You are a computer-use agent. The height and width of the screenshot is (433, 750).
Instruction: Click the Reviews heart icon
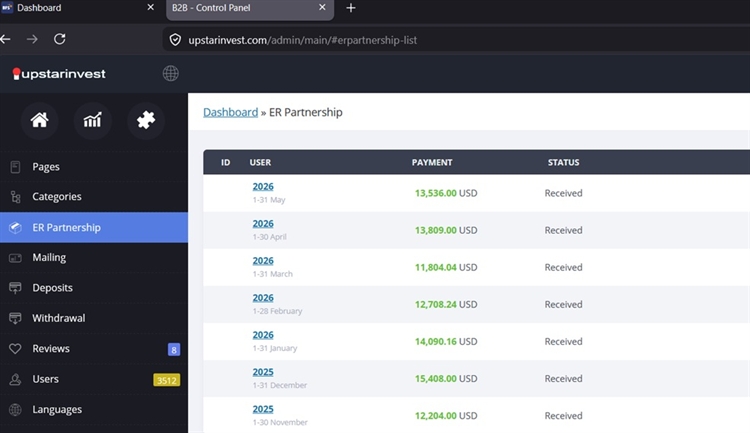tap(15, 348)
